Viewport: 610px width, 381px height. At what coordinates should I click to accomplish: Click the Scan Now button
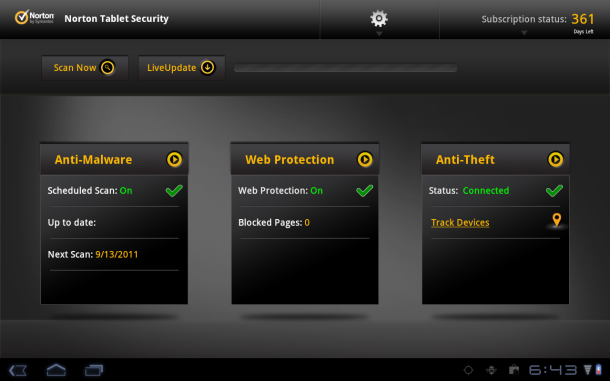coord(85,68)
